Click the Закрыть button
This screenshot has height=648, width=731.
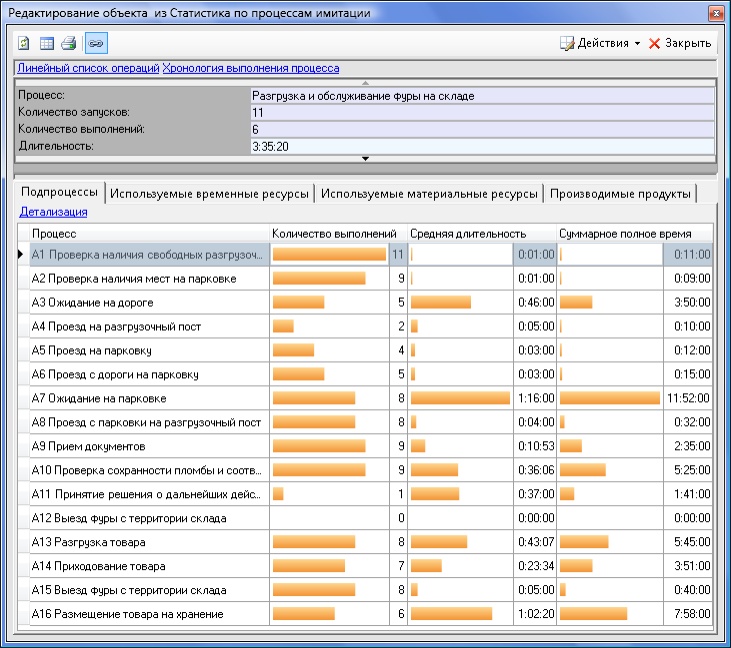[680, 44]
